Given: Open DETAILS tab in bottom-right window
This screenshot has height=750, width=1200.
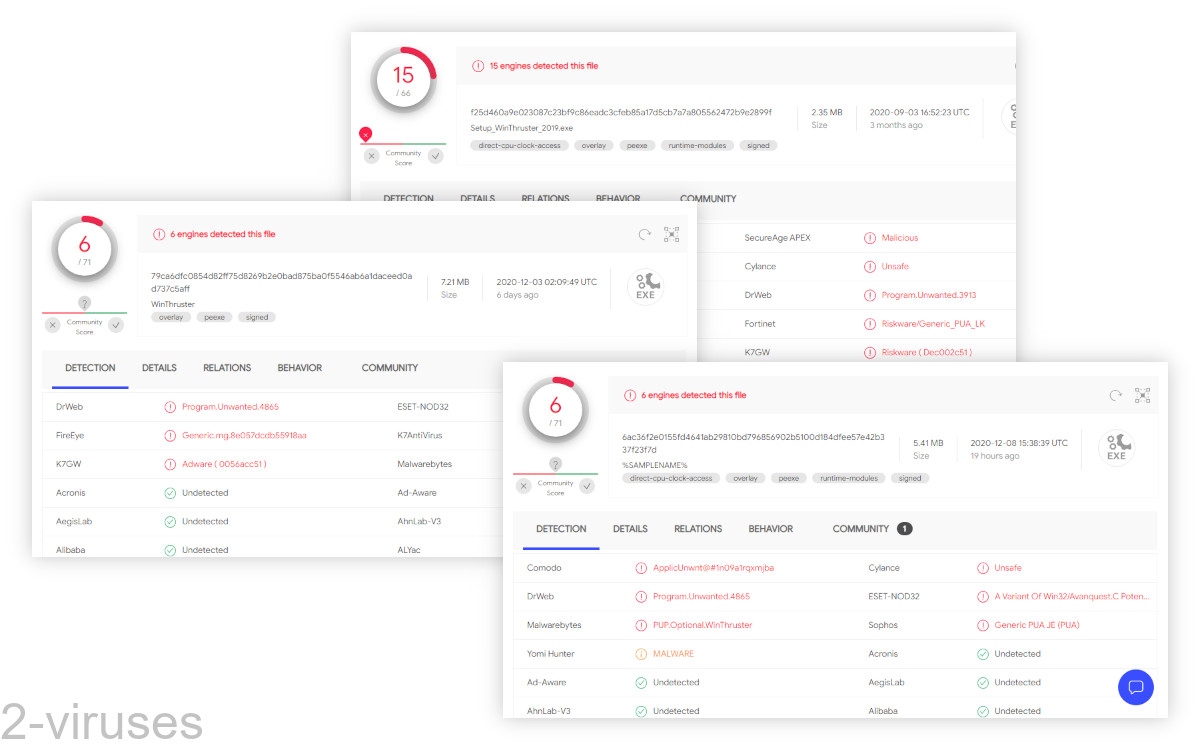Looking at the screenshot, I should [630, 529].
